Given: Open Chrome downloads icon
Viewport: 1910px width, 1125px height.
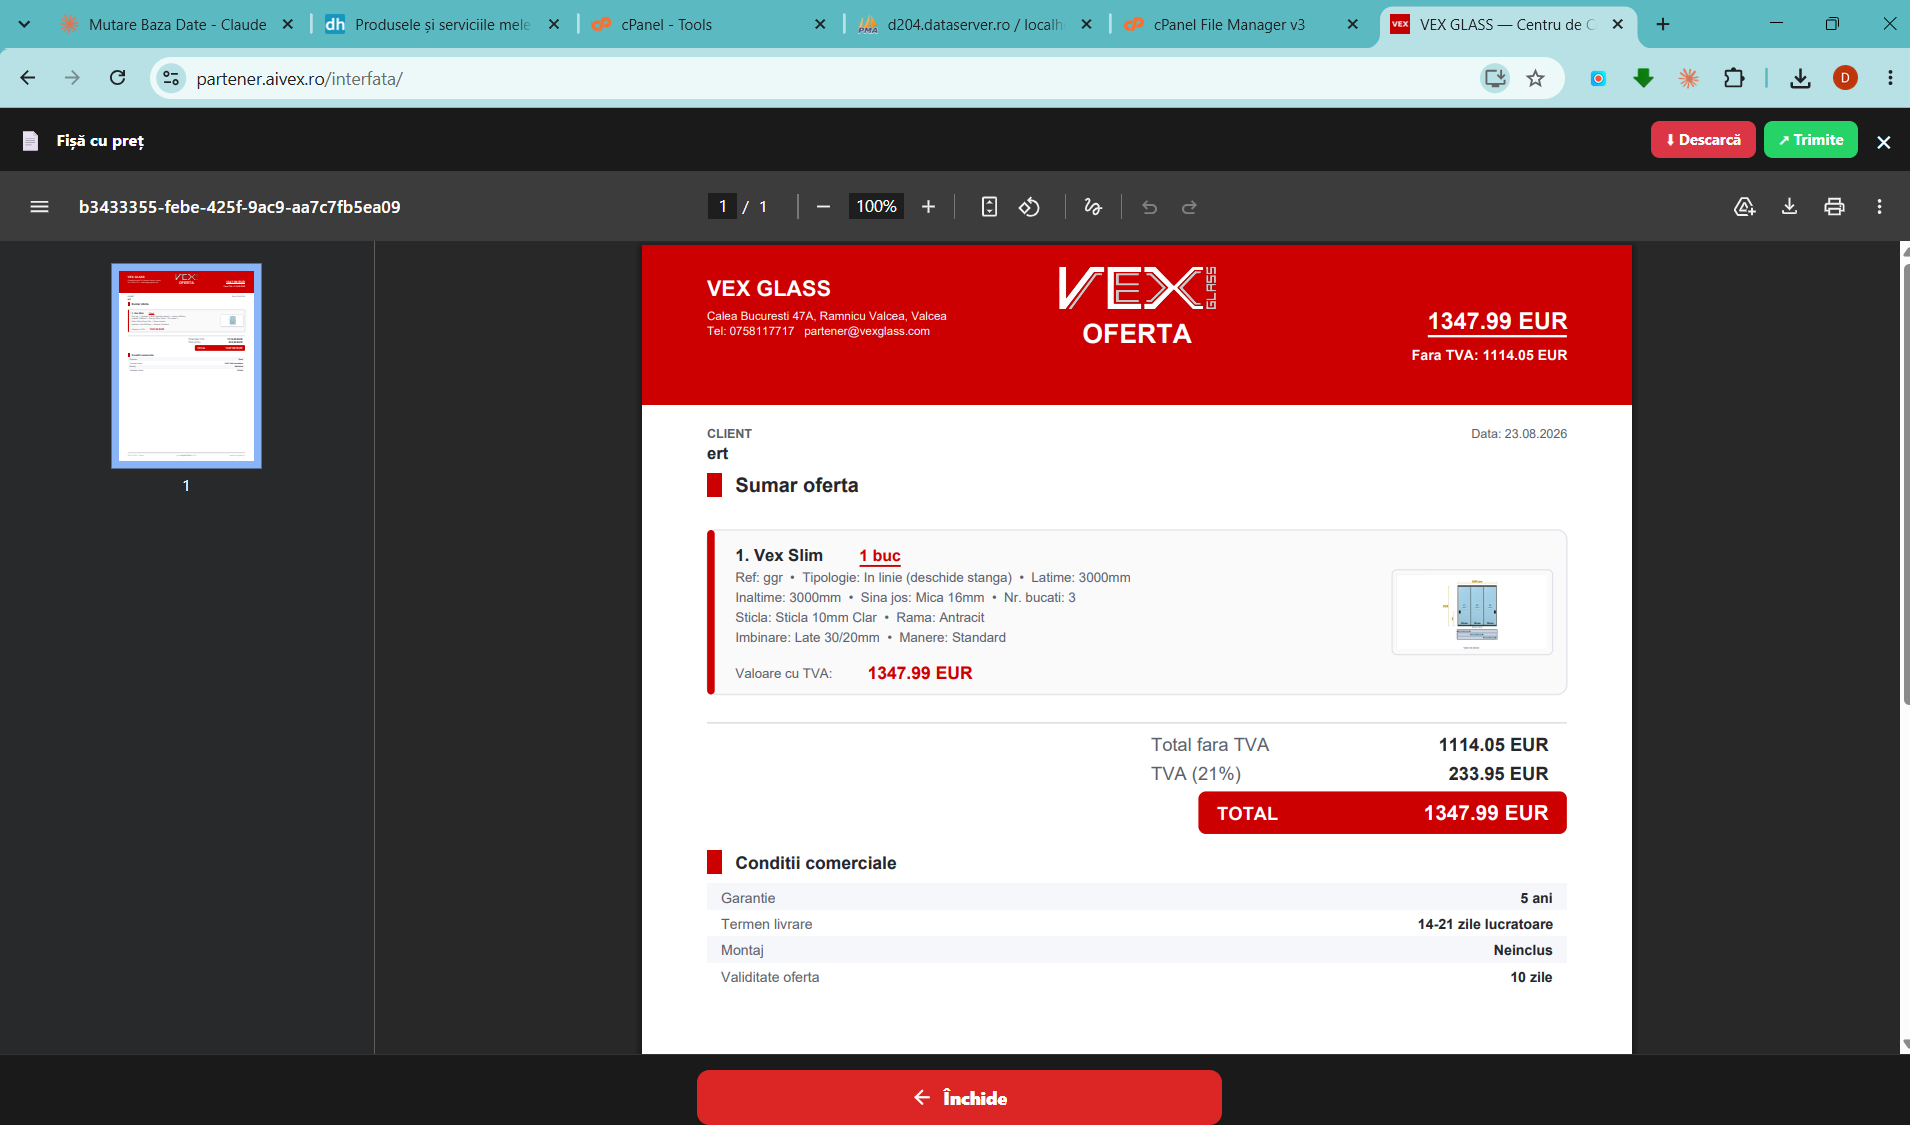Looking at the screenshot, I should click(1800, 78).
